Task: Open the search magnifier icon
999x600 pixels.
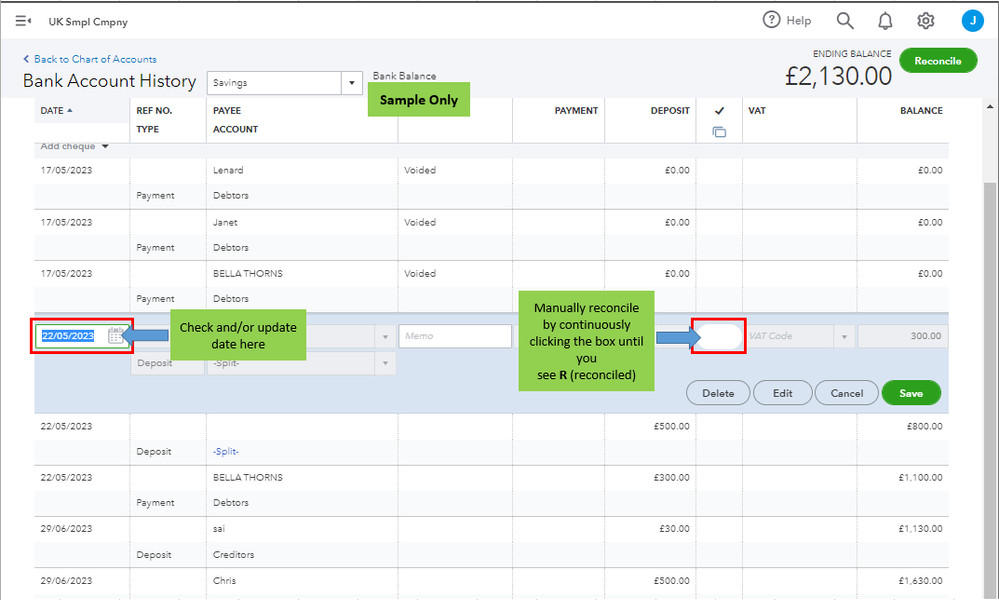Action: click(x=845, y=21)
